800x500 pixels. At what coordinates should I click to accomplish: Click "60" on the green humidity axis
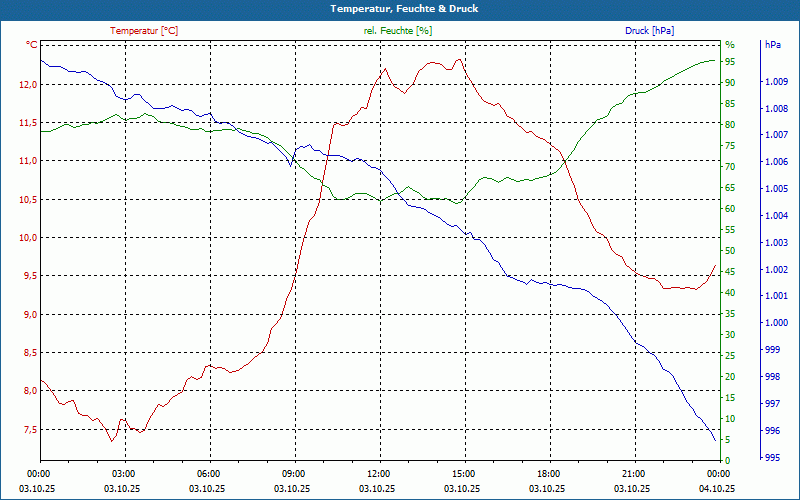(730, 209)
